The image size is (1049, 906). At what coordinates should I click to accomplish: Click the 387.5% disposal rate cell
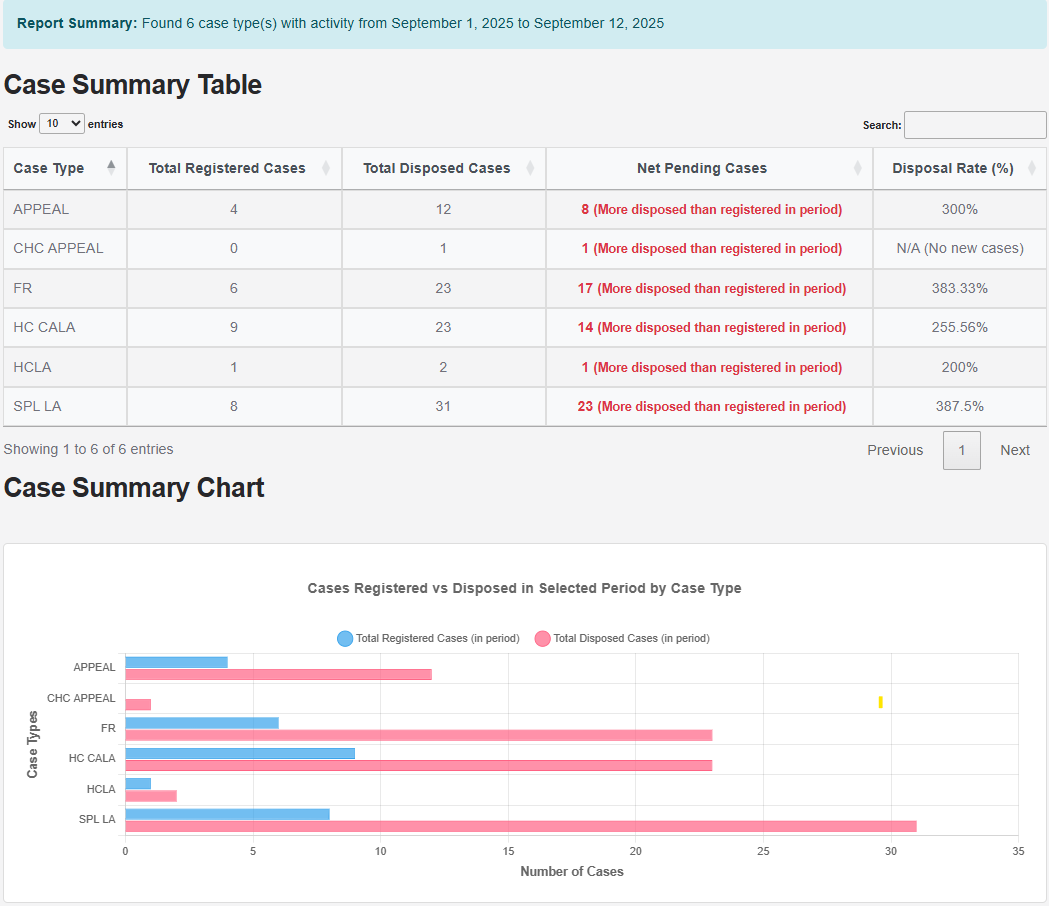click(x=959, y=406)
